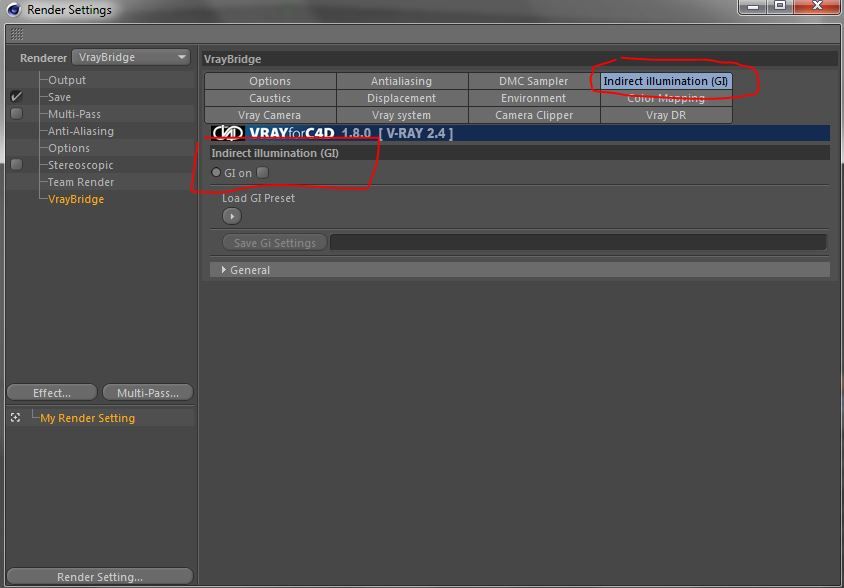This screenshot has height=588, width=844.
Task: Switch to the Vray system tab
Action: click(x=402, y=115)
